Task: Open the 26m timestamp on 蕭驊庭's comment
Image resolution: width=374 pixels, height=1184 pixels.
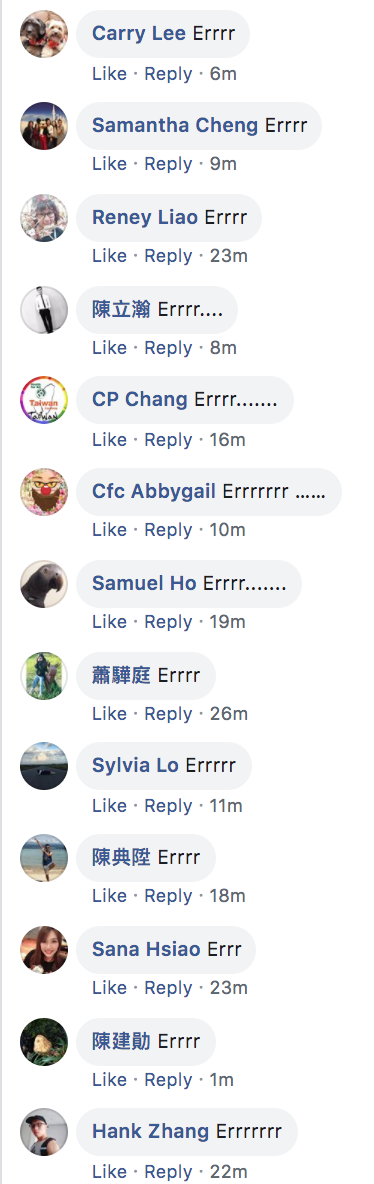Action: (x=229, y=714)
